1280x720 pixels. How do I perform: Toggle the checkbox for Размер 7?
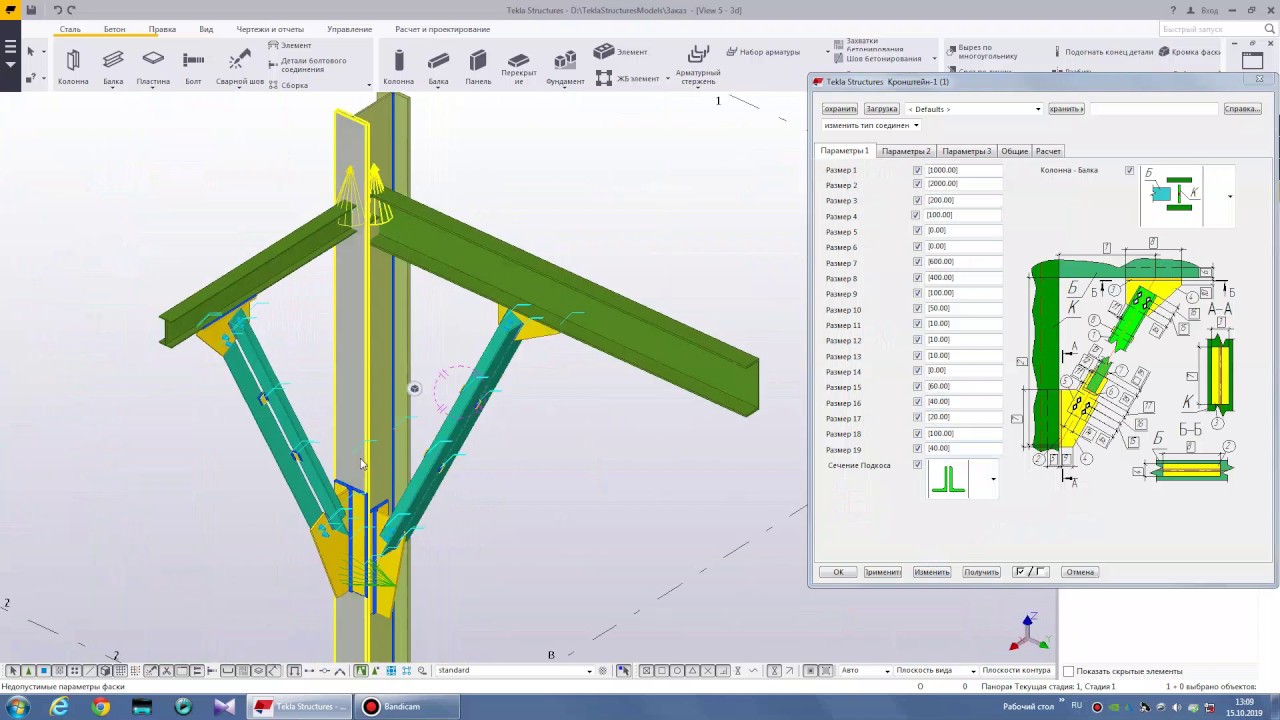[x=917, y=262]
